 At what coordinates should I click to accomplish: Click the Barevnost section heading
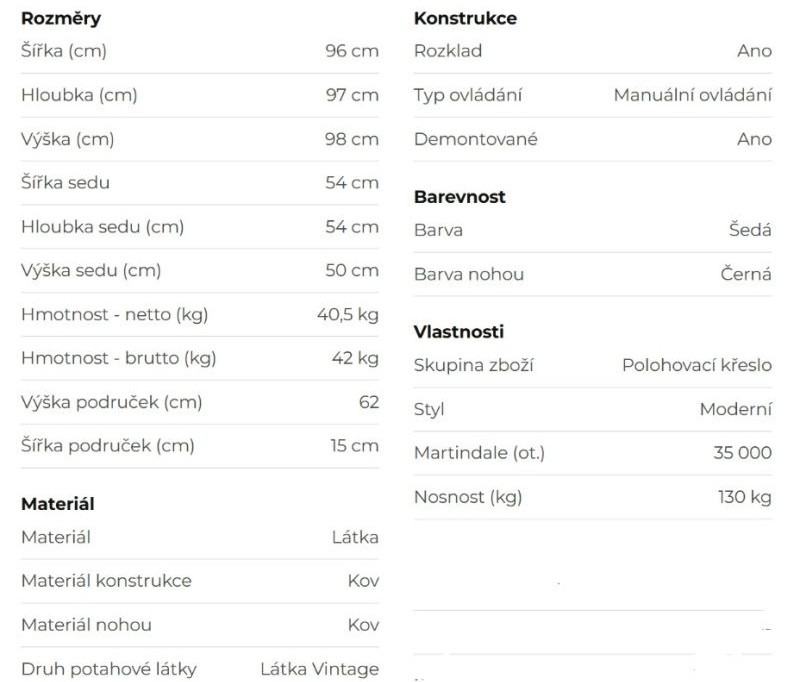[x=460, y=197]
